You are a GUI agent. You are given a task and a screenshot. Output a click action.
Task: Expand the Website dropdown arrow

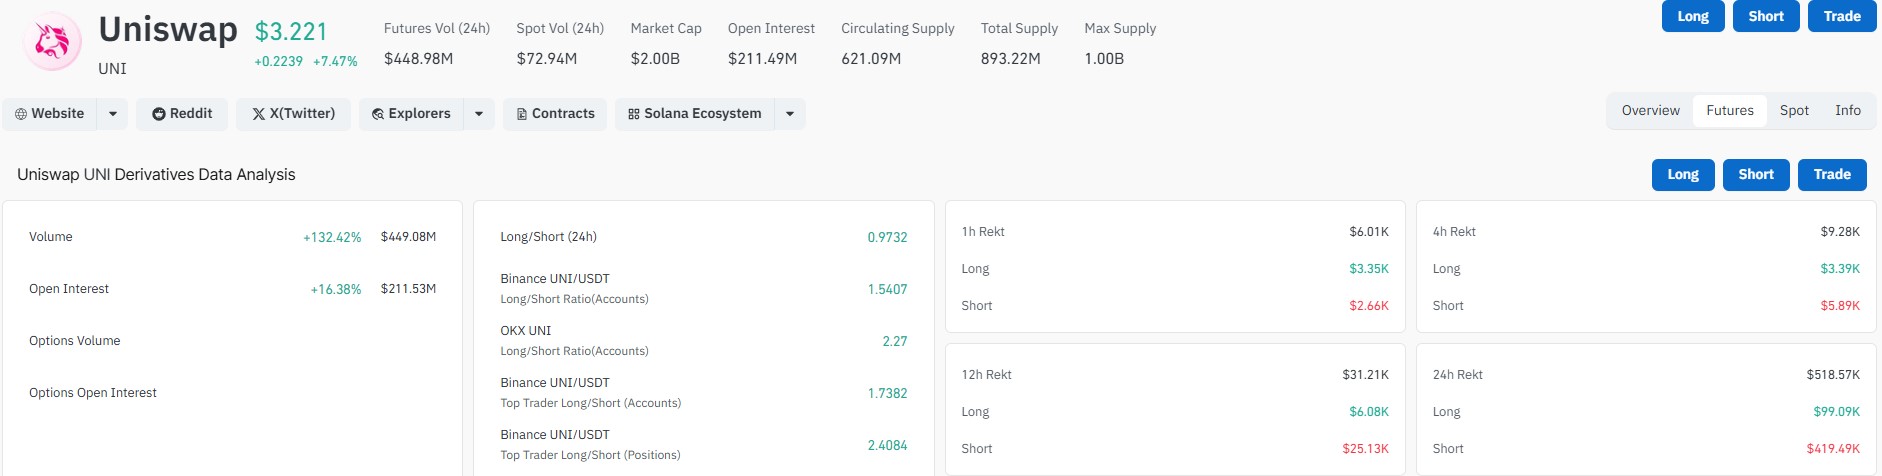coord(113,114)
